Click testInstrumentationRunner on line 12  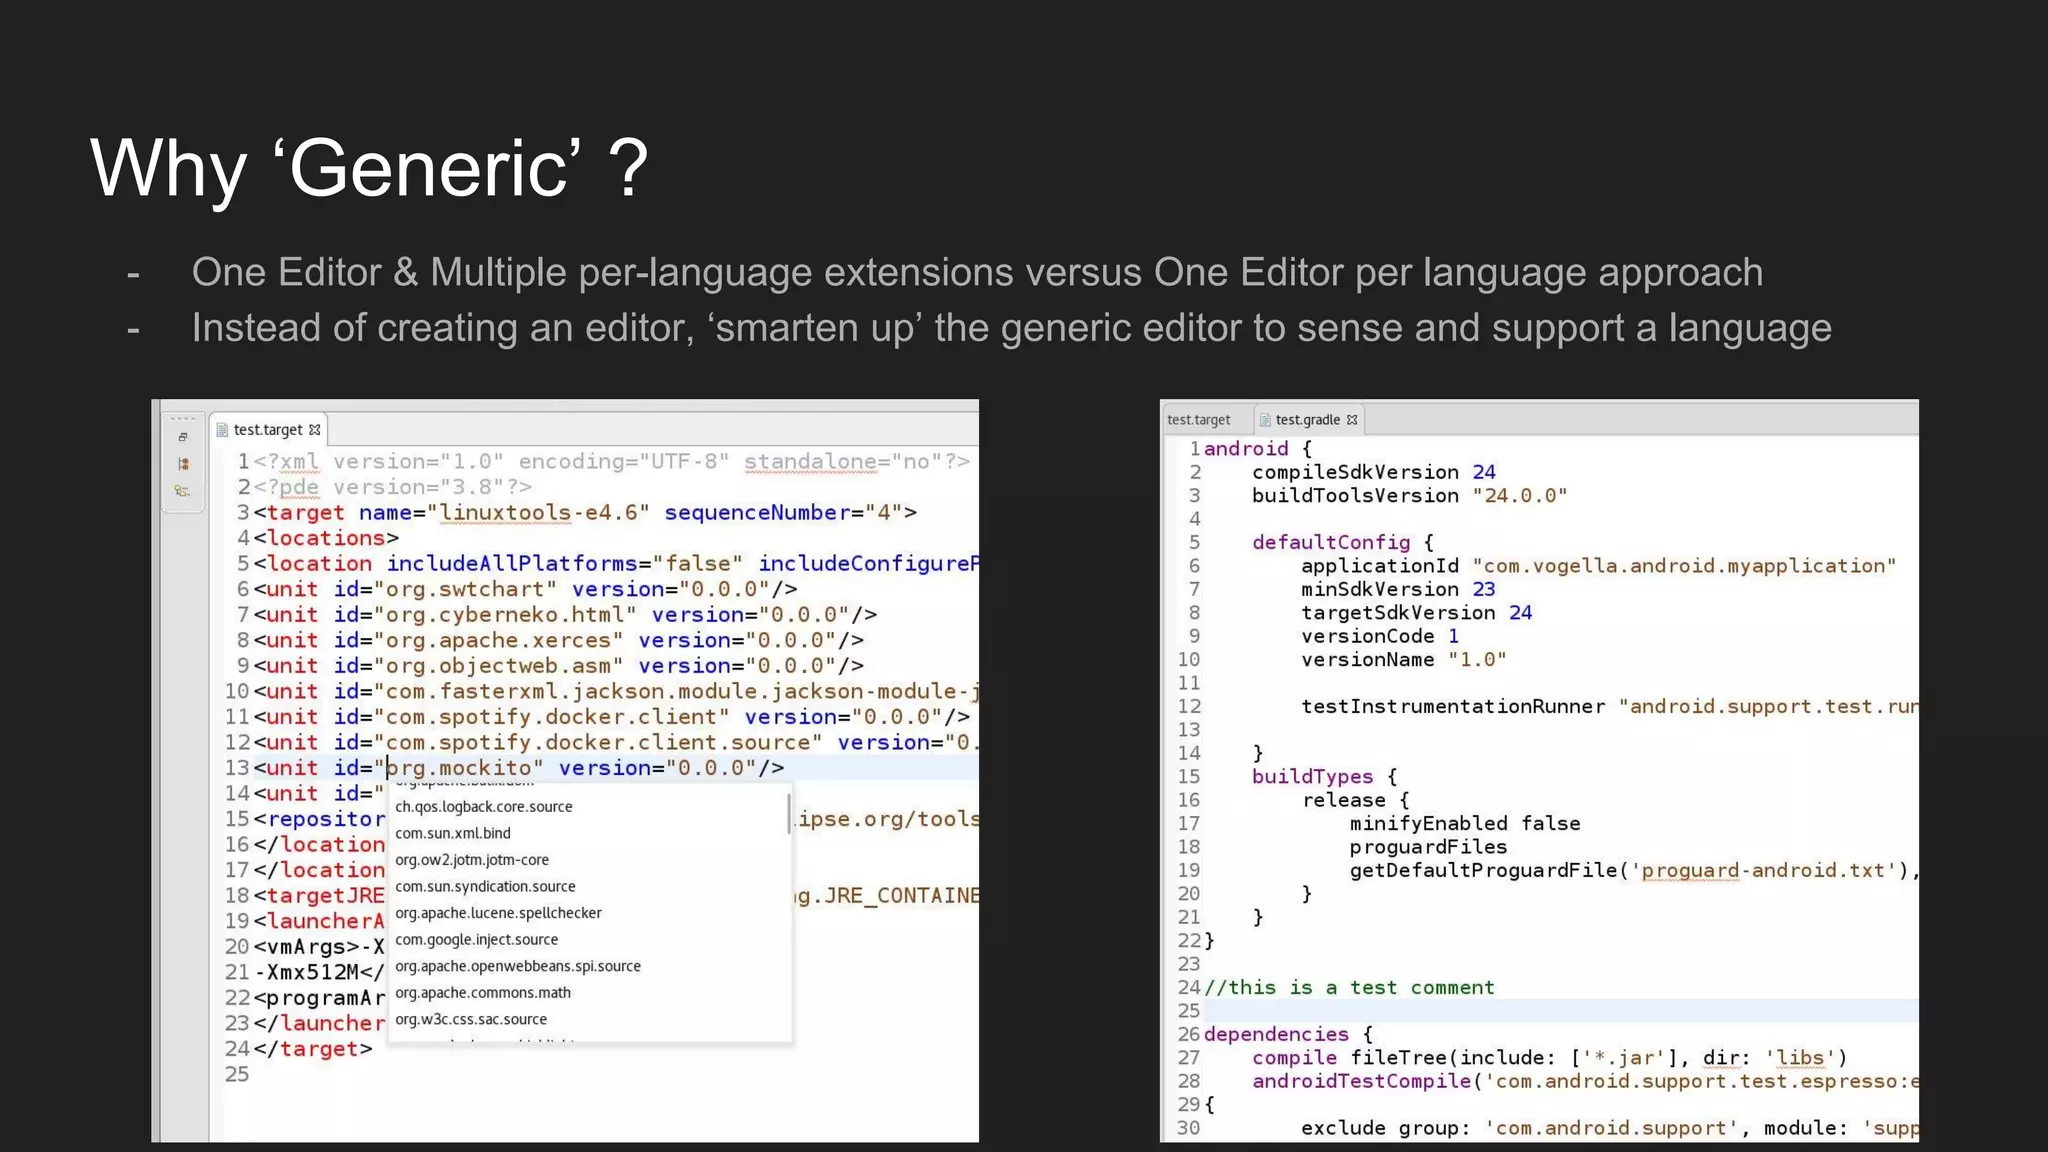pos(1453,707)
